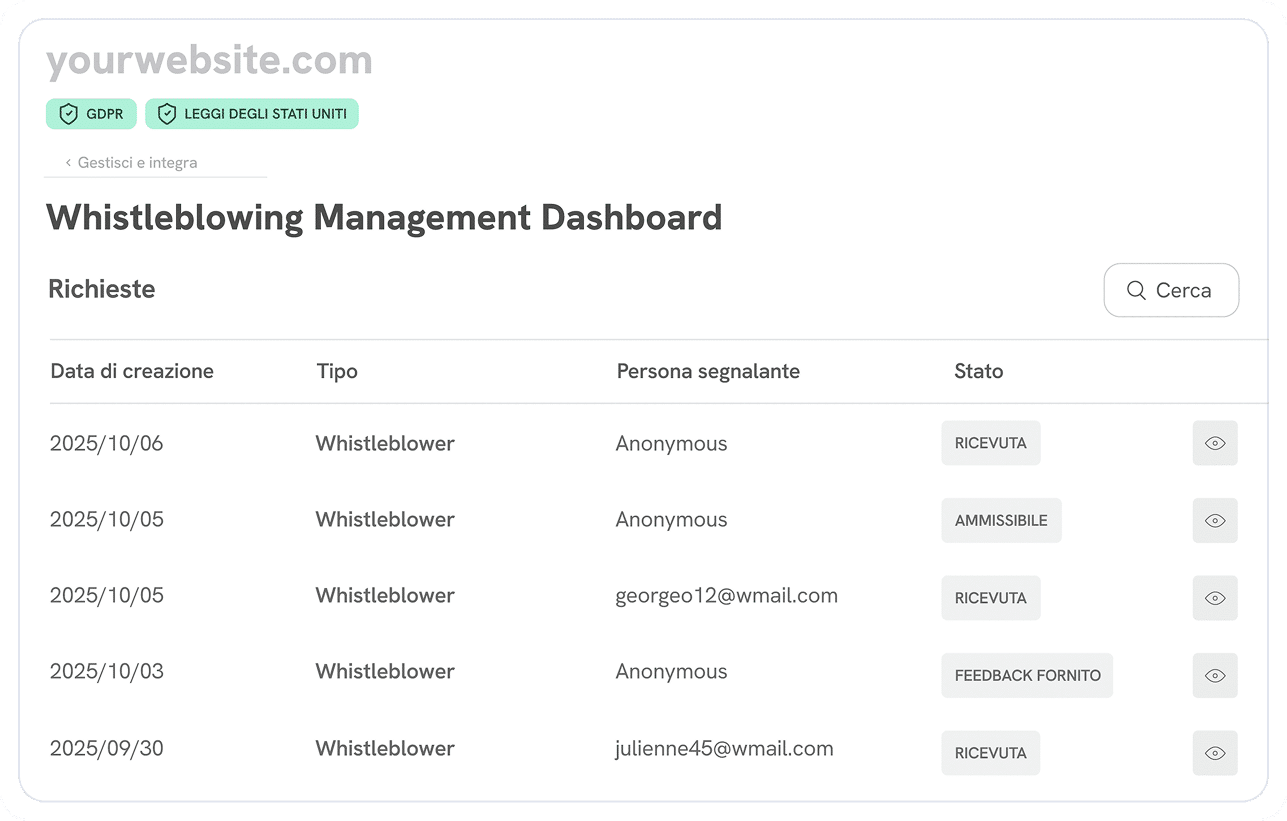Open the georgeo12@wmail.com report eye icon
The image size is (1287, 821).
[x=1215, y=598]
